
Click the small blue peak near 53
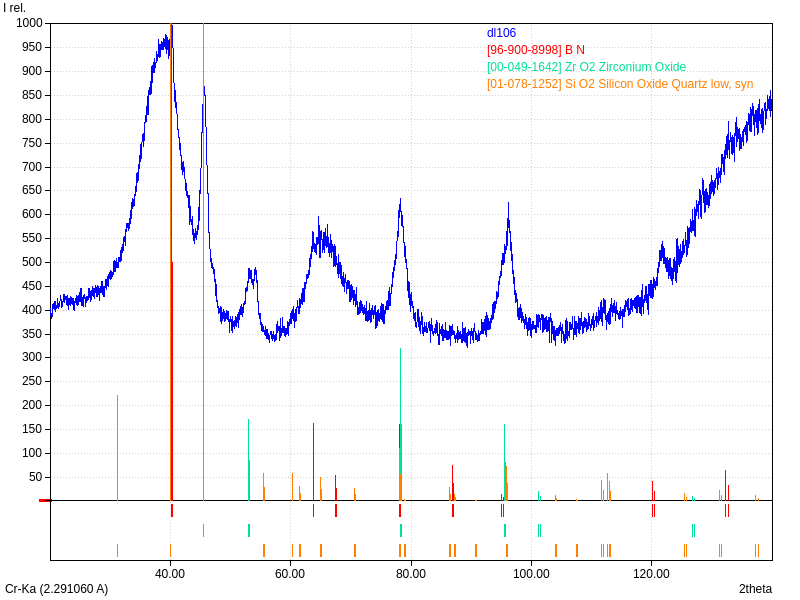click(x=252, y=272)
